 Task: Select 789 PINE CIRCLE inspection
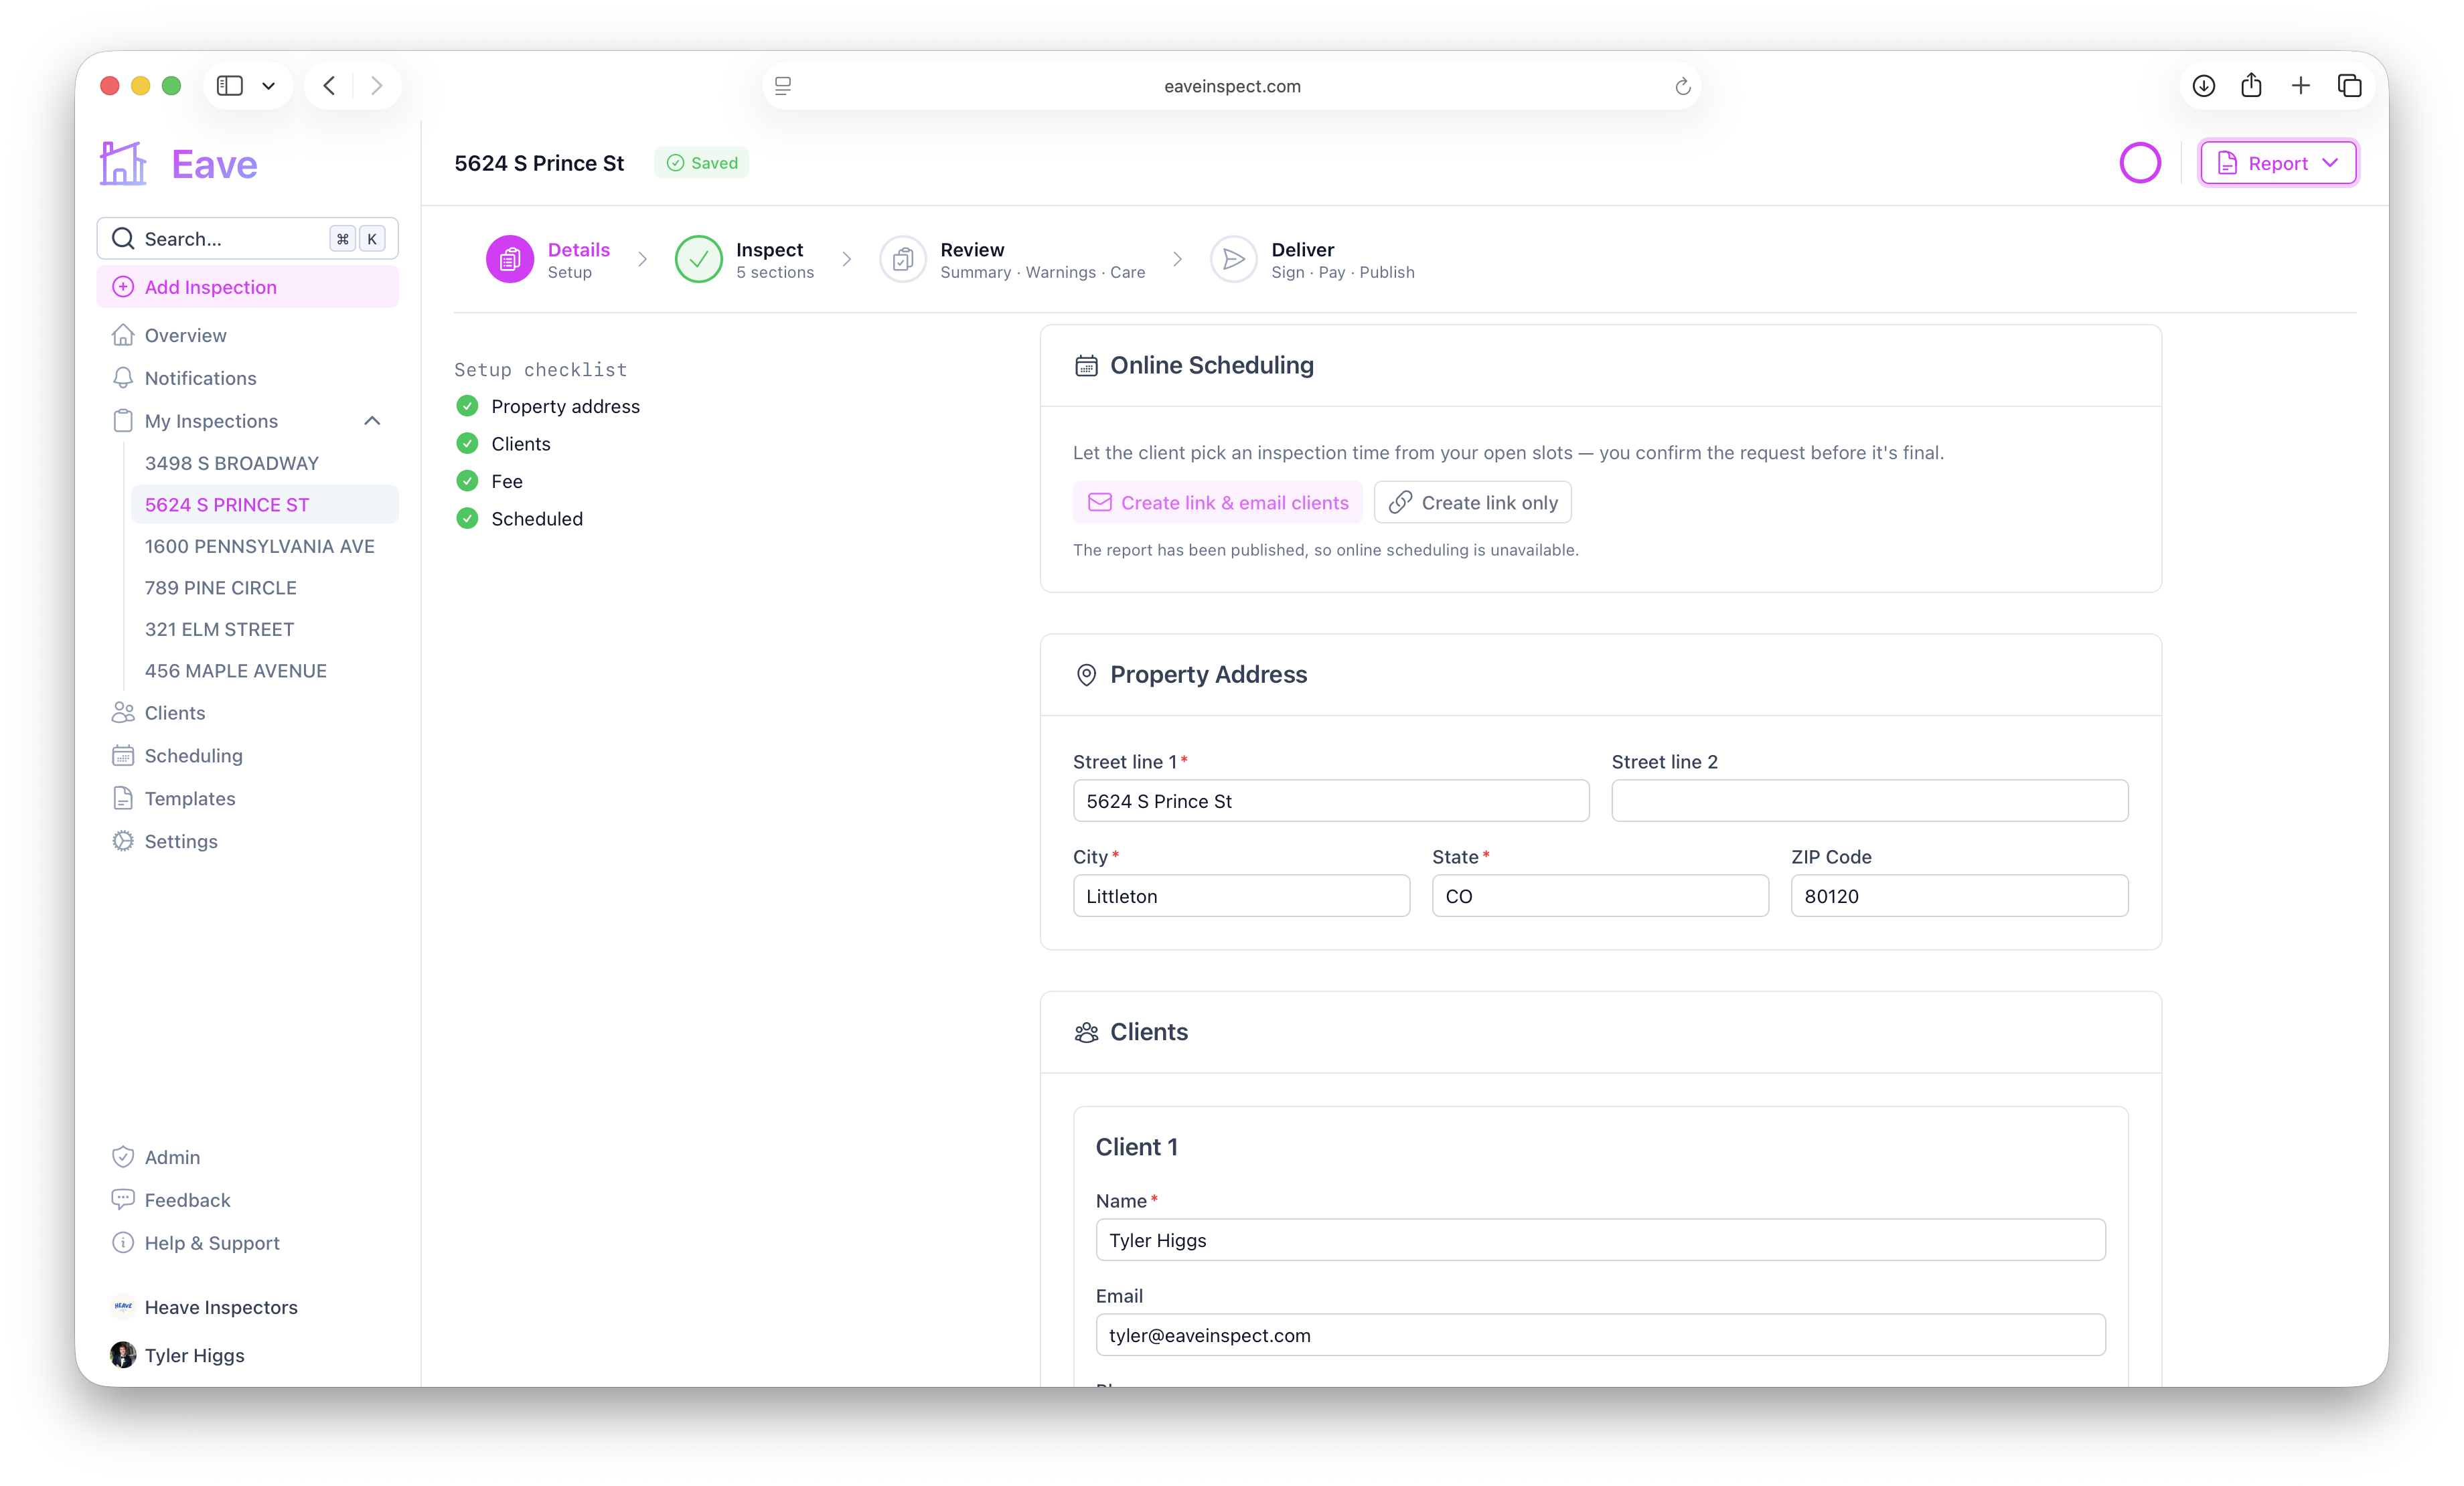264,588
